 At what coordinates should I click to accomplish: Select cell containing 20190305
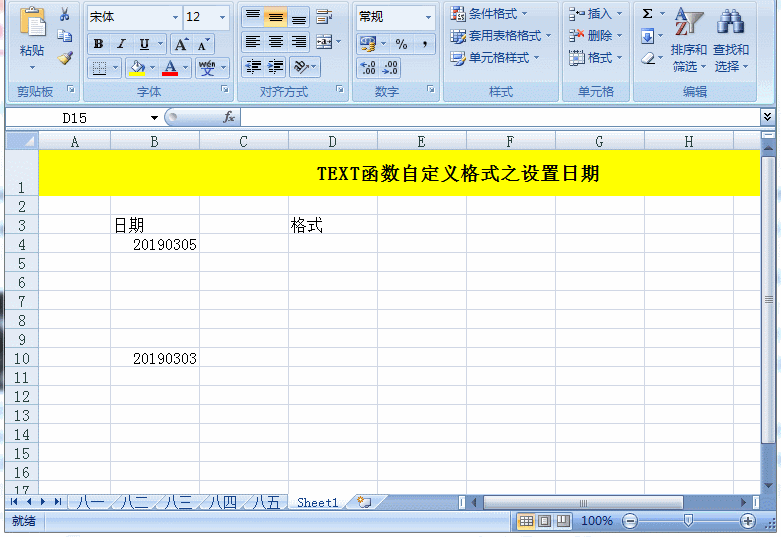pyautogui.click(x=154, y=245)
